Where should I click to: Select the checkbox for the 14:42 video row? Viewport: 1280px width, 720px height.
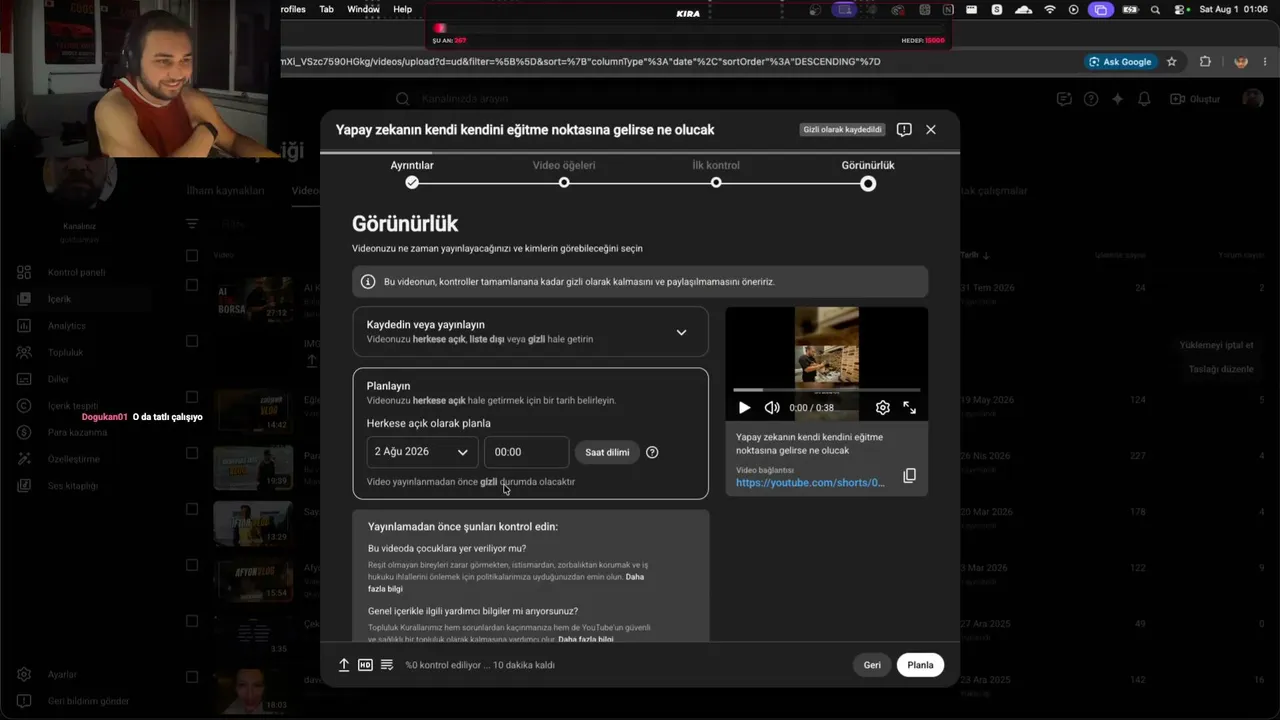coord(192,397)
